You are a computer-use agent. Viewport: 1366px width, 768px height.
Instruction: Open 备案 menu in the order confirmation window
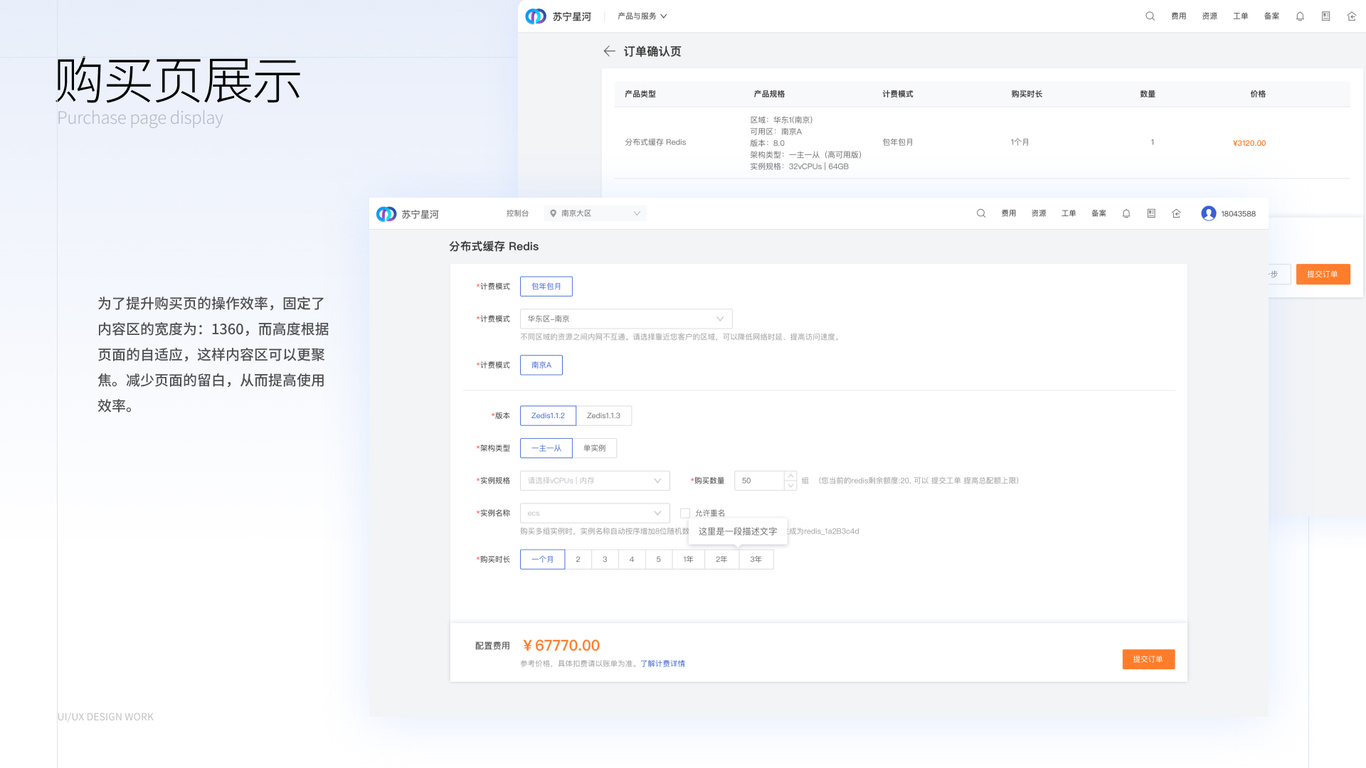[1272, 16]
